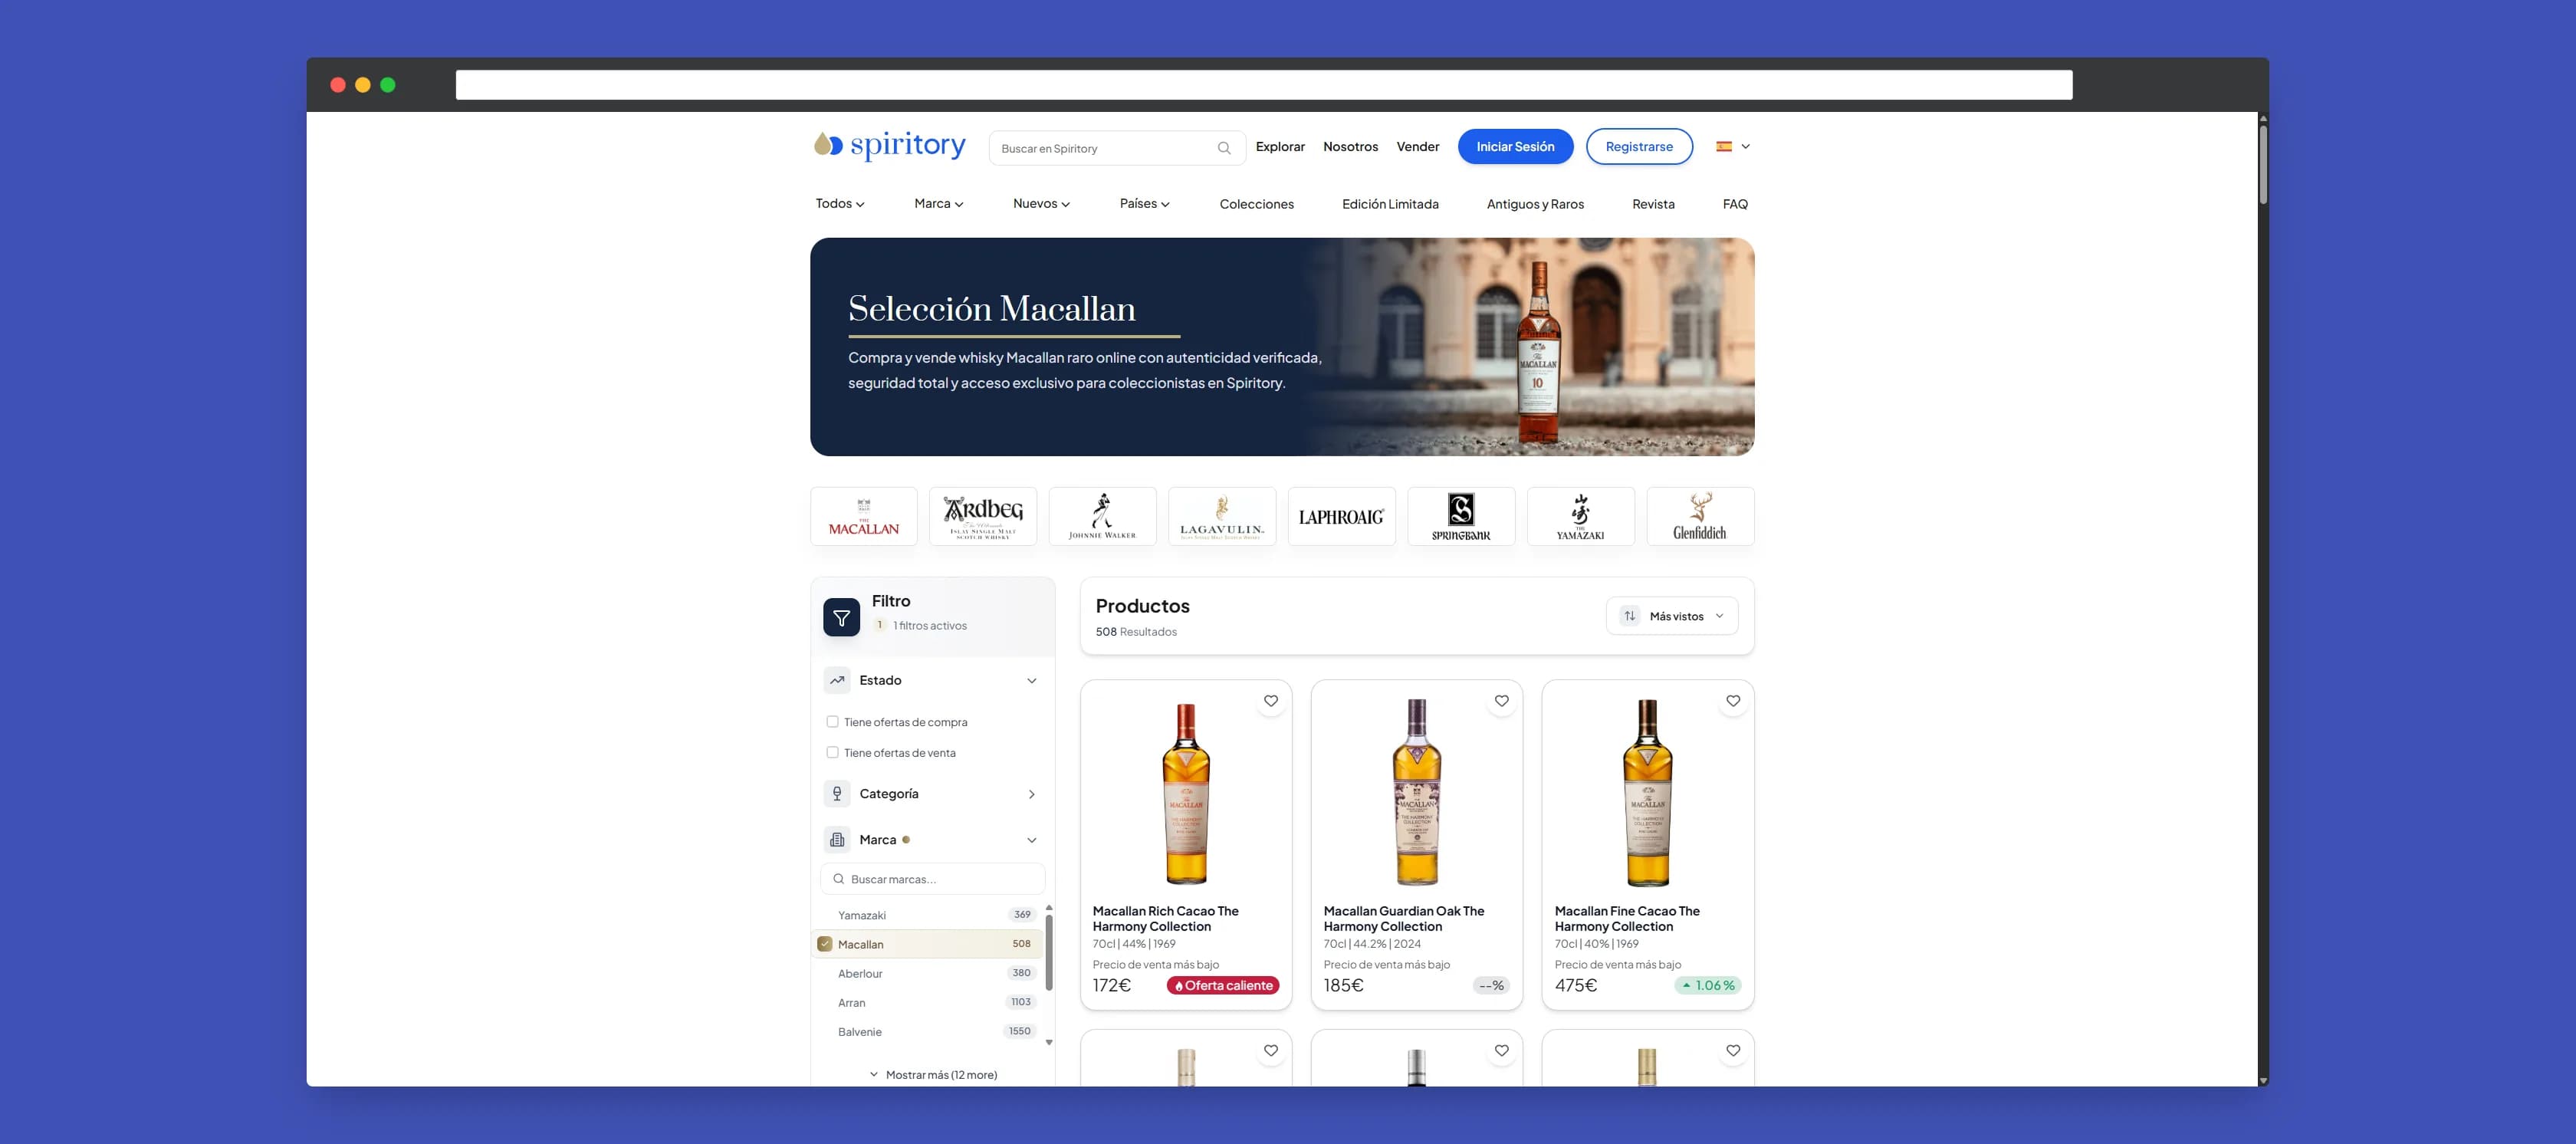The height and width of the screenshot is (1144, 2576).
Task: Click the search magnifier icon
Action: coord(1223,148)
